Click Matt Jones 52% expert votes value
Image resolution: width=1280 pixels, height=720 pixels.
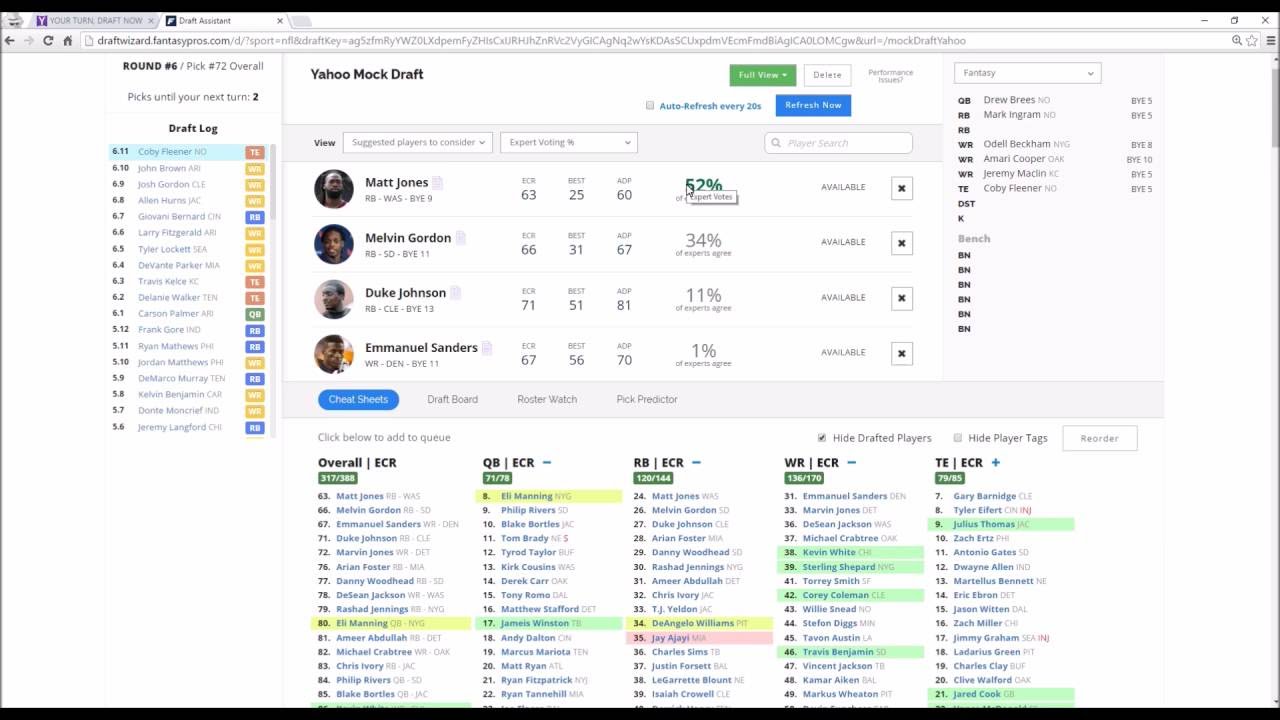point(703,186)
